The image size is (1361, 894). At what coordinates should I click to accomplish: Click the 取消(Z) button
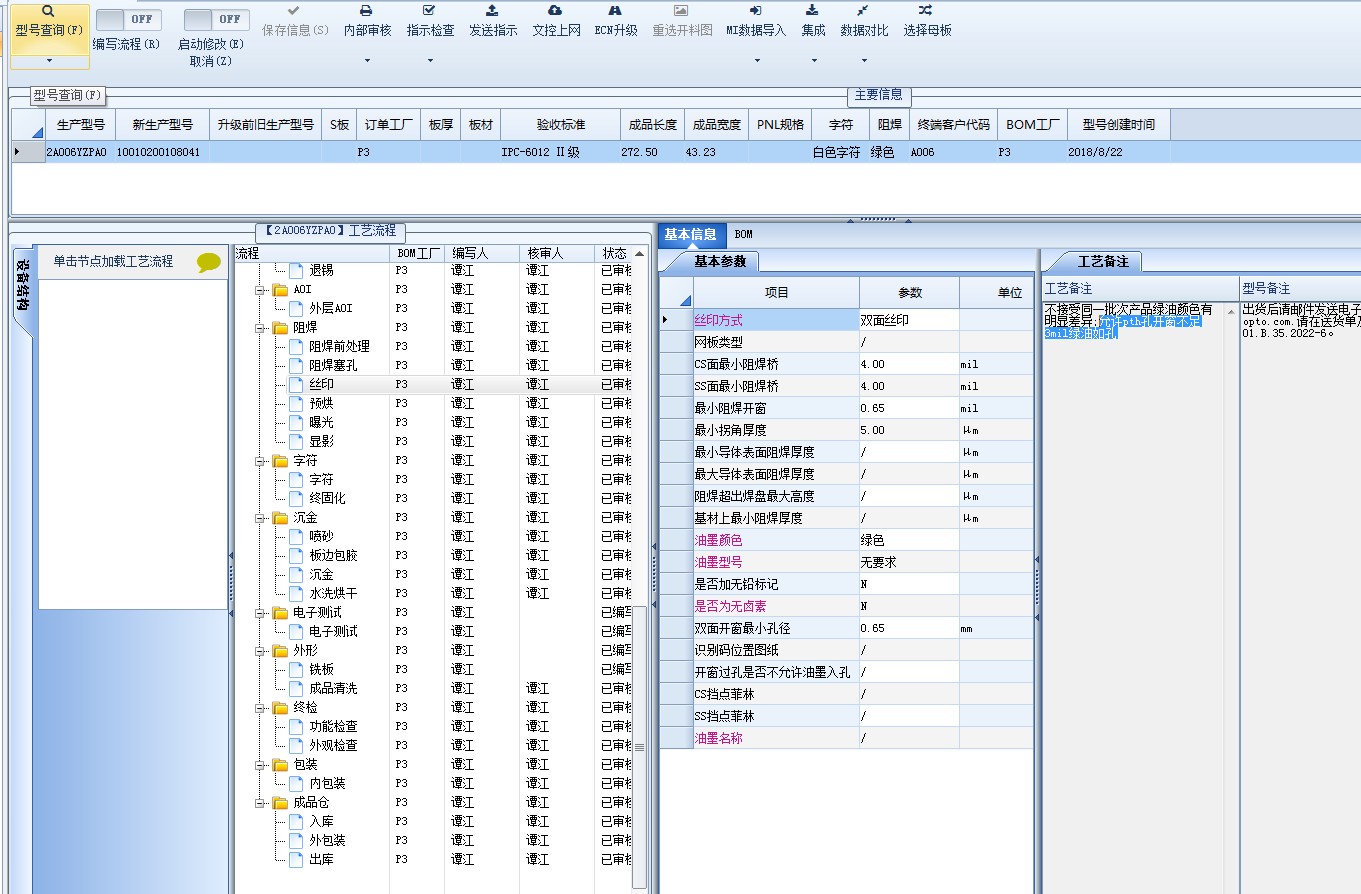click(x=211, y=61)
